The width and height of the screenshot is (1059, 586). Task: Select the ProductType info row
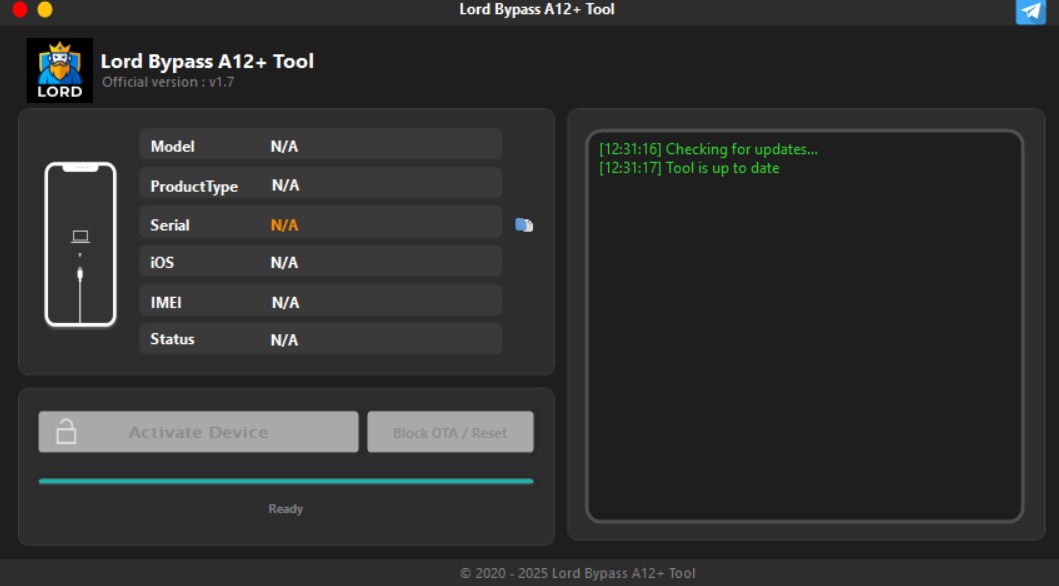coord(321,184)
